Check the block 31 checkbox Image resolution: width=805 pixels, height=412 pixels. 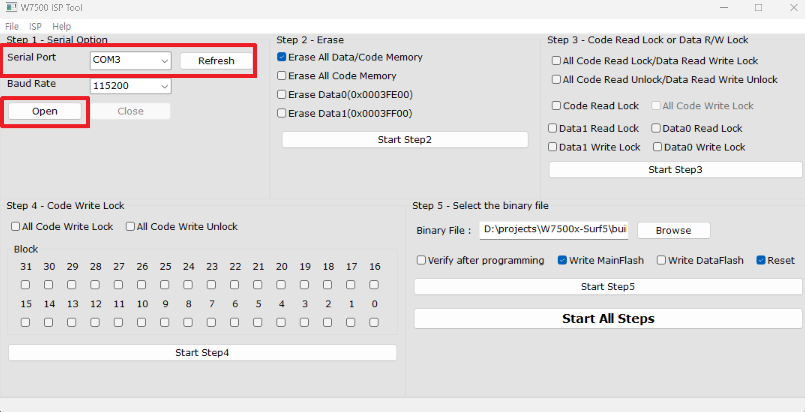(x=25, y=285)
